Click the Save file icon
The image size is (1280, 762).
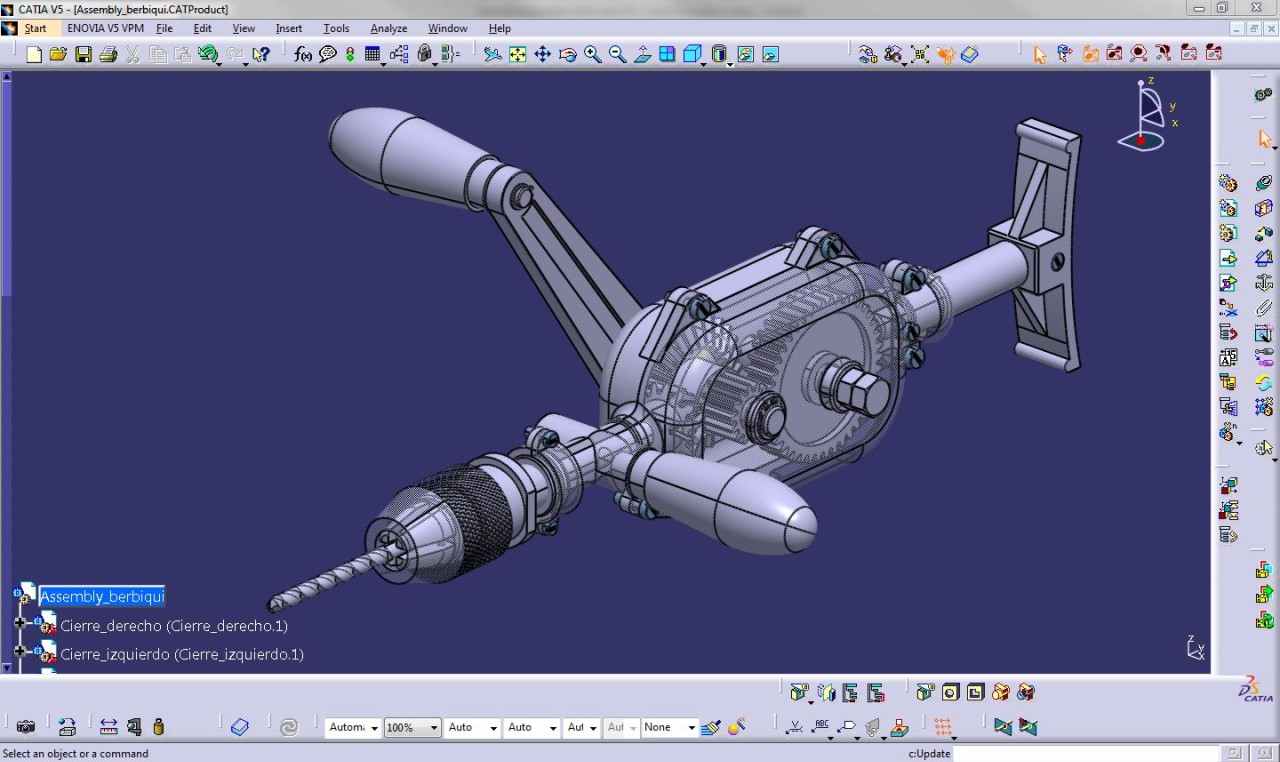click(x=84, y=54)
